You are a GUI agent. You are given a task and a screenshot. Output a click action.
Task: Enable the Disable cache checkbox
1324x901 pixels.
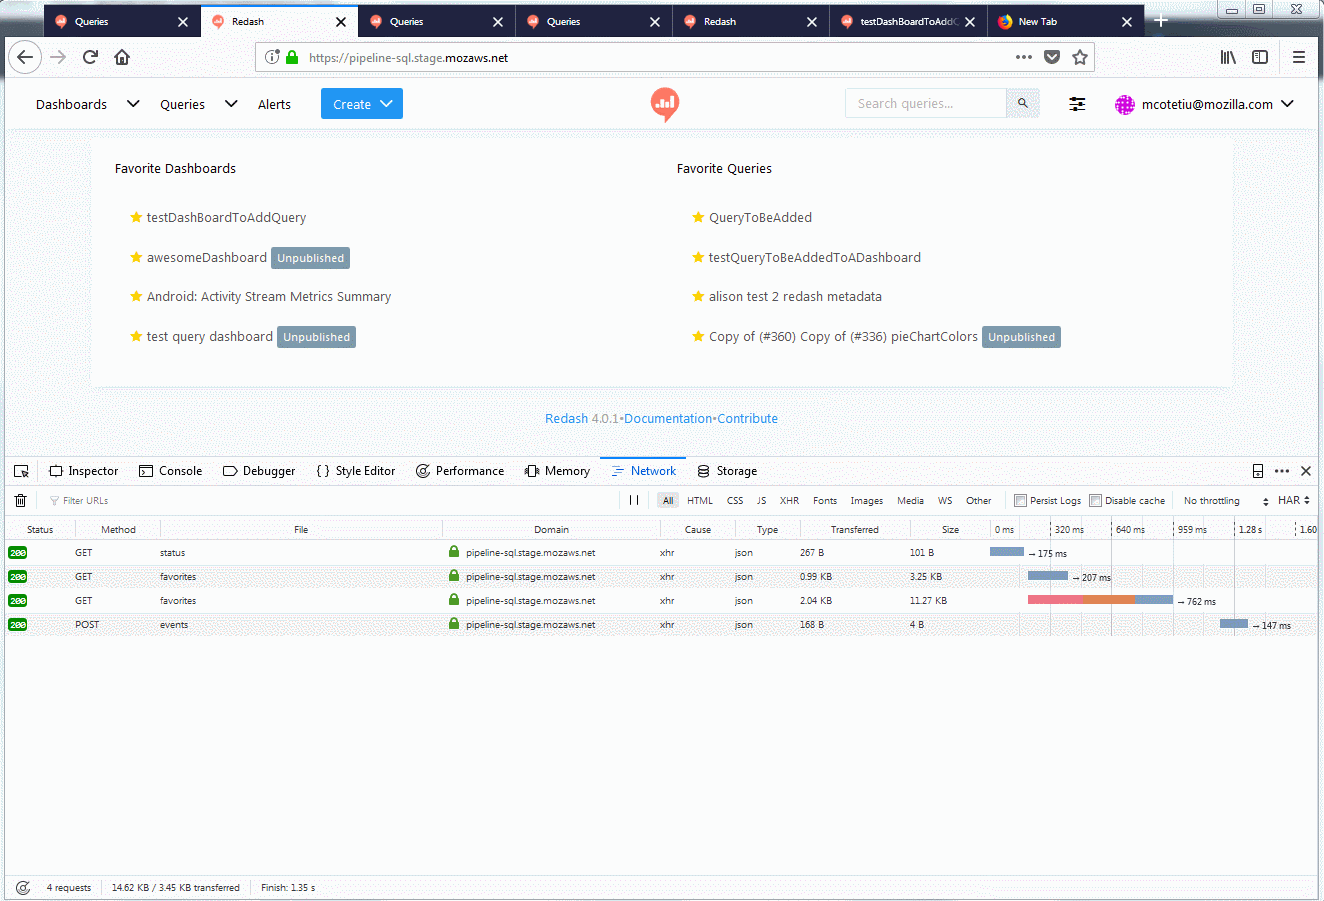1095,500
